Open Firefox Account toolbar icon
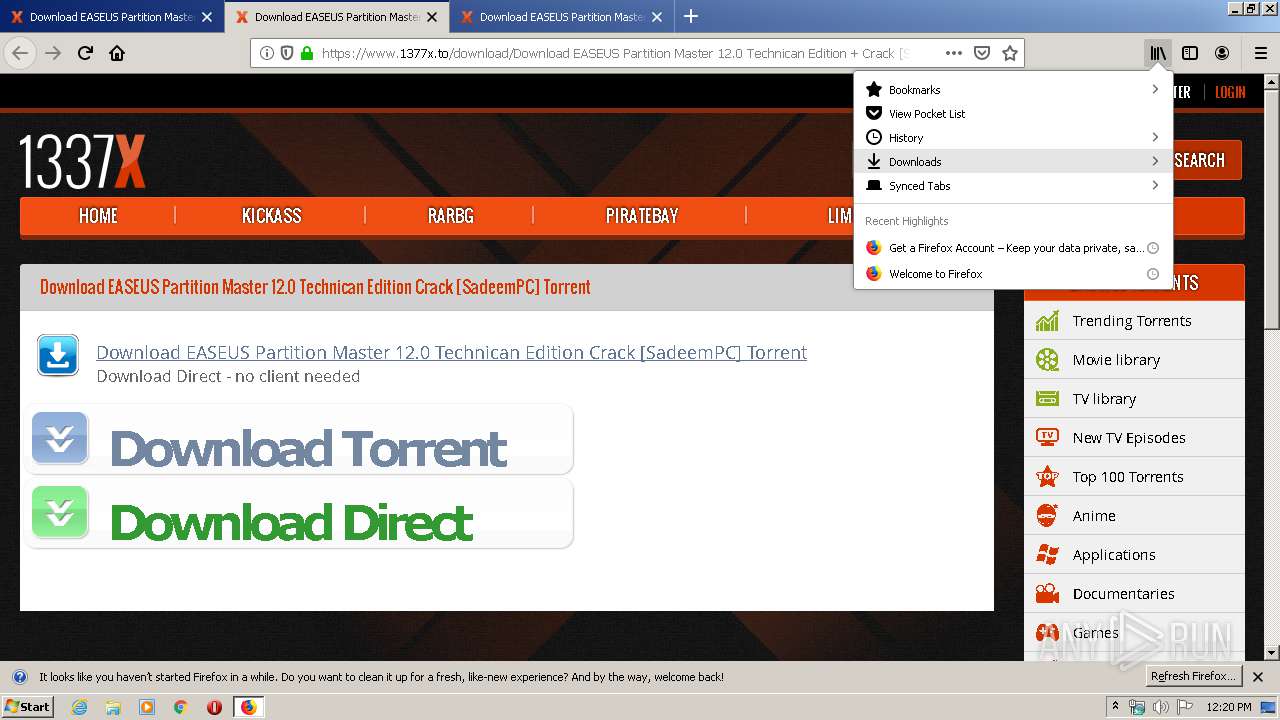The height and width of the screenshot is (720, 1280). coord(1222,53)
